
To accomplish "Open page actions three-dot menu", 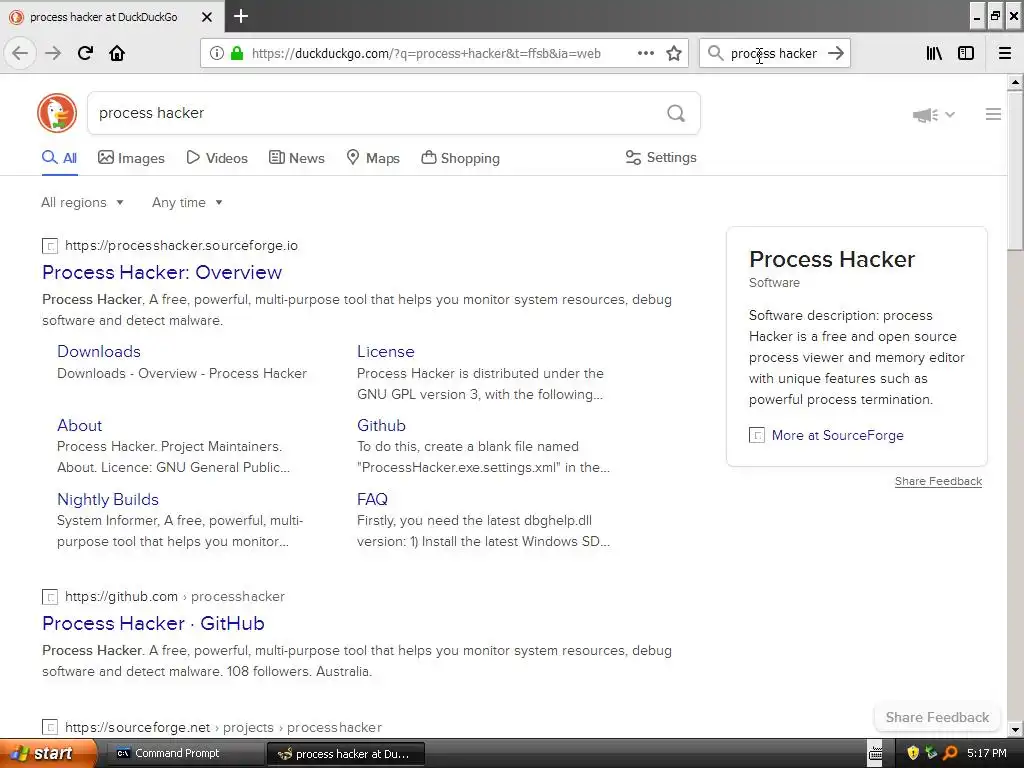I will point(645,53).
